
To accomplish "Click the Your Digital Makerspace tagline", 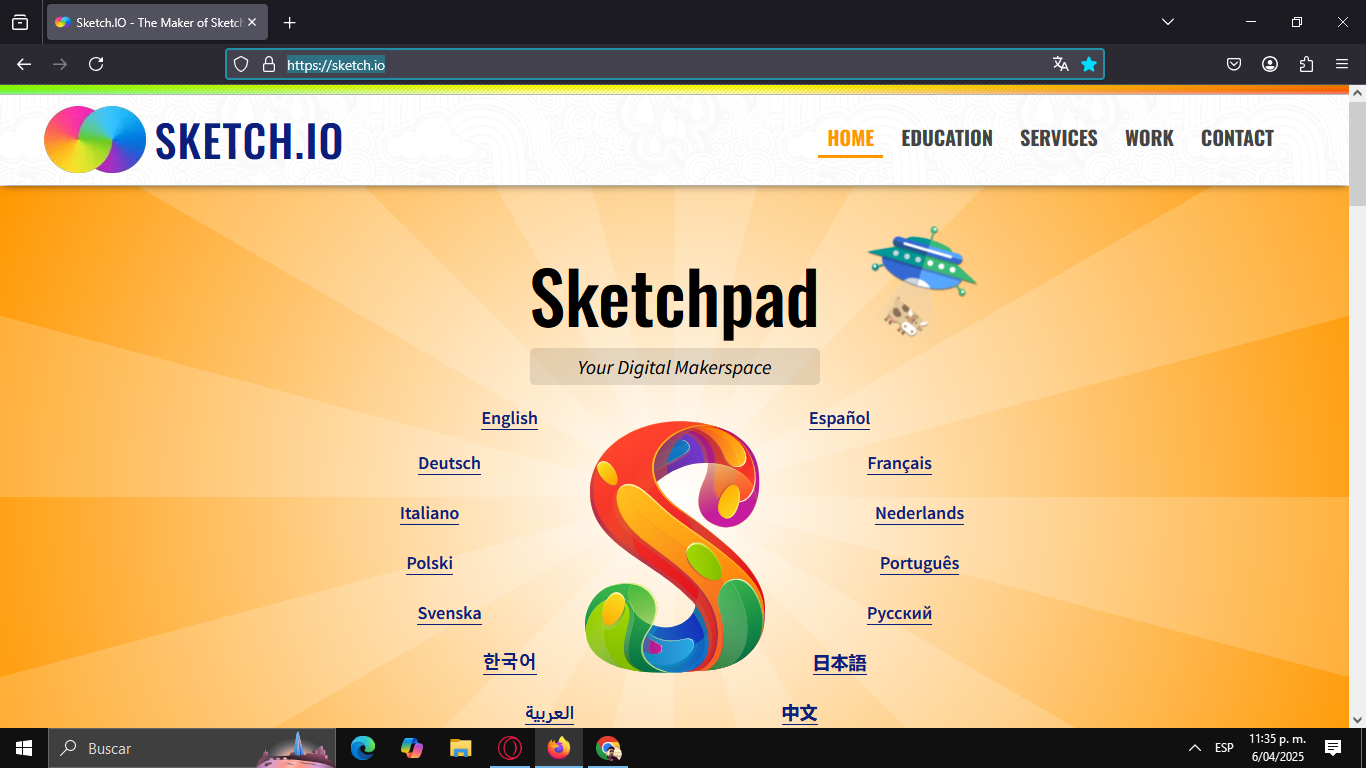I will (674, 367).
